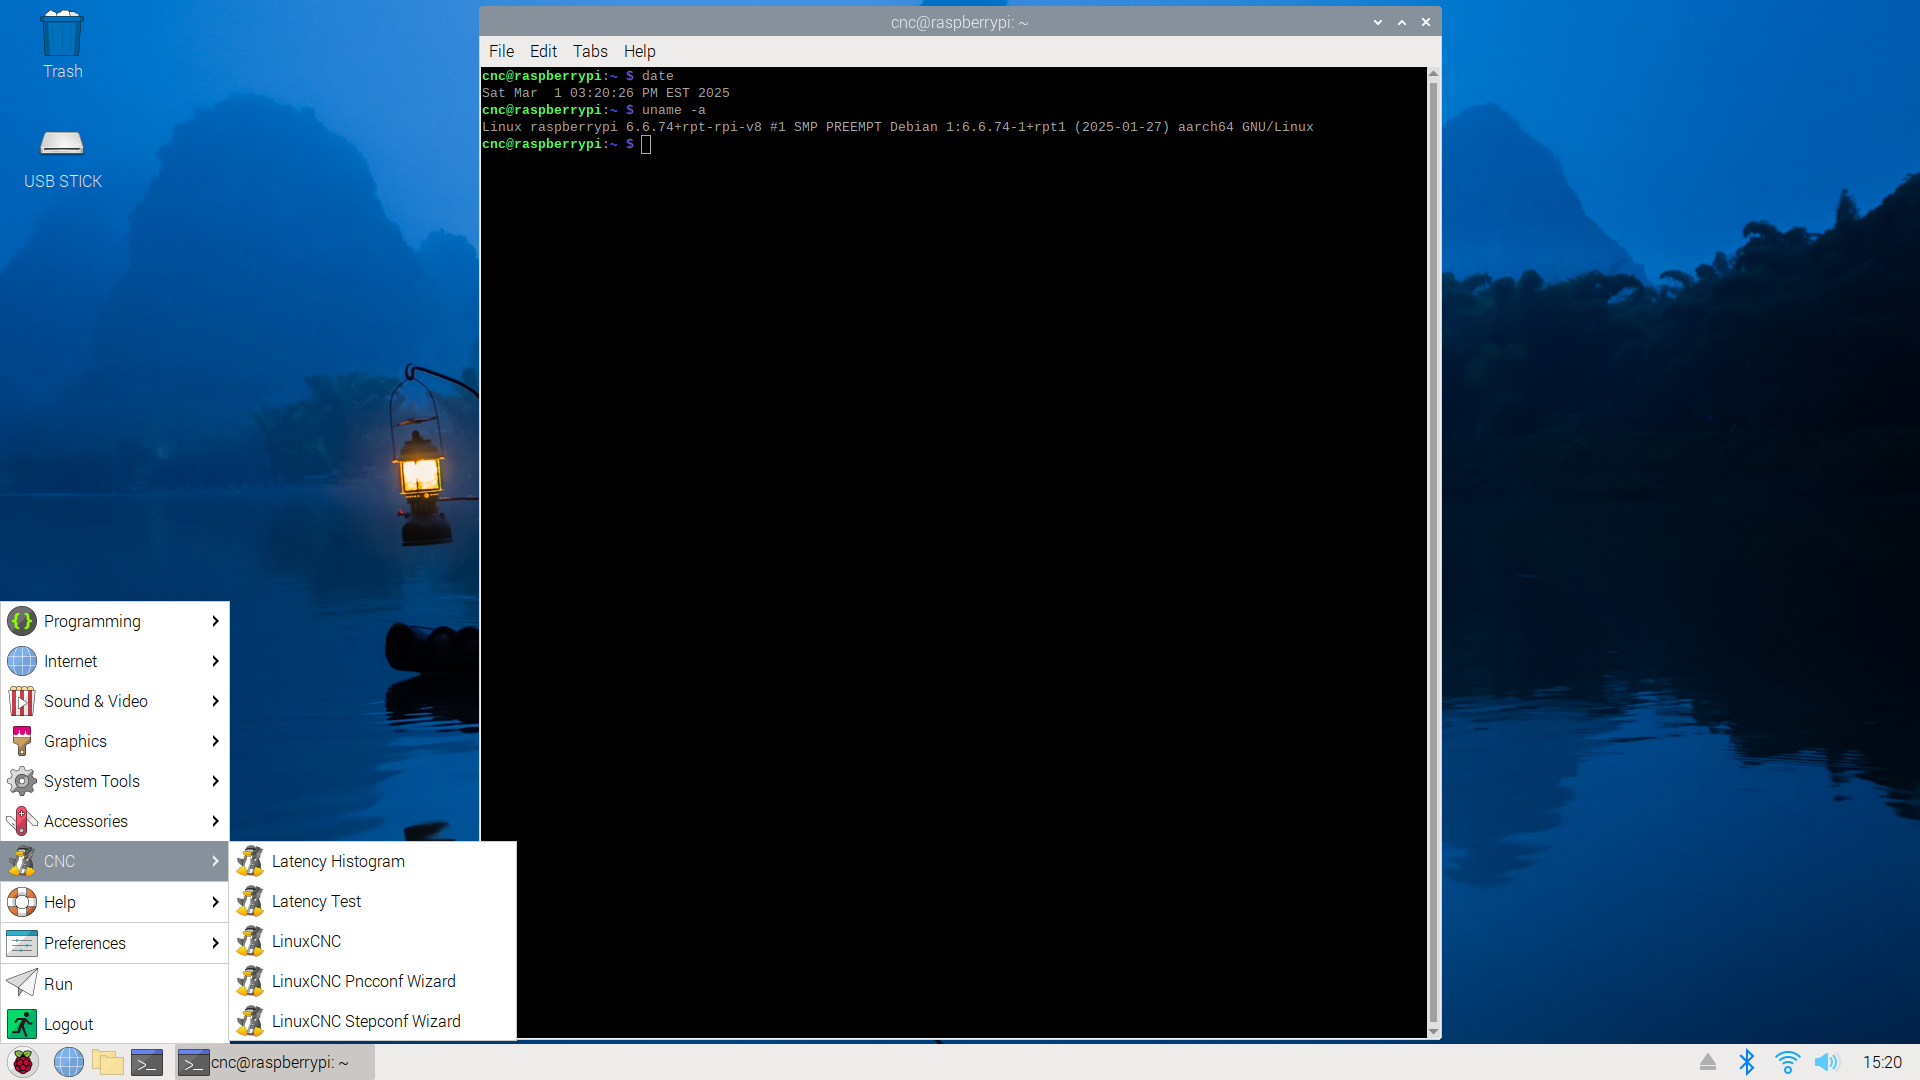Expand the Accessories submenu arrow
Image resolution: width=1920 pixels, height=1080 pixels.
click(215, 821)
